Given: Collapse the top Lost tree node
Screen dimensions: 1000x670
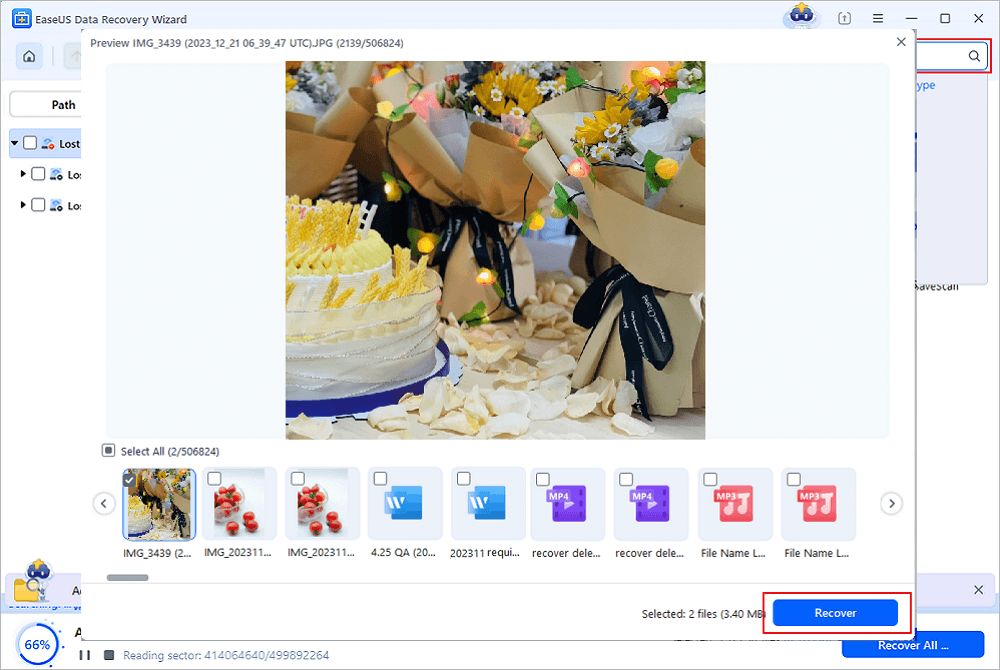Looking at the screenshot, I should (14, 143).
